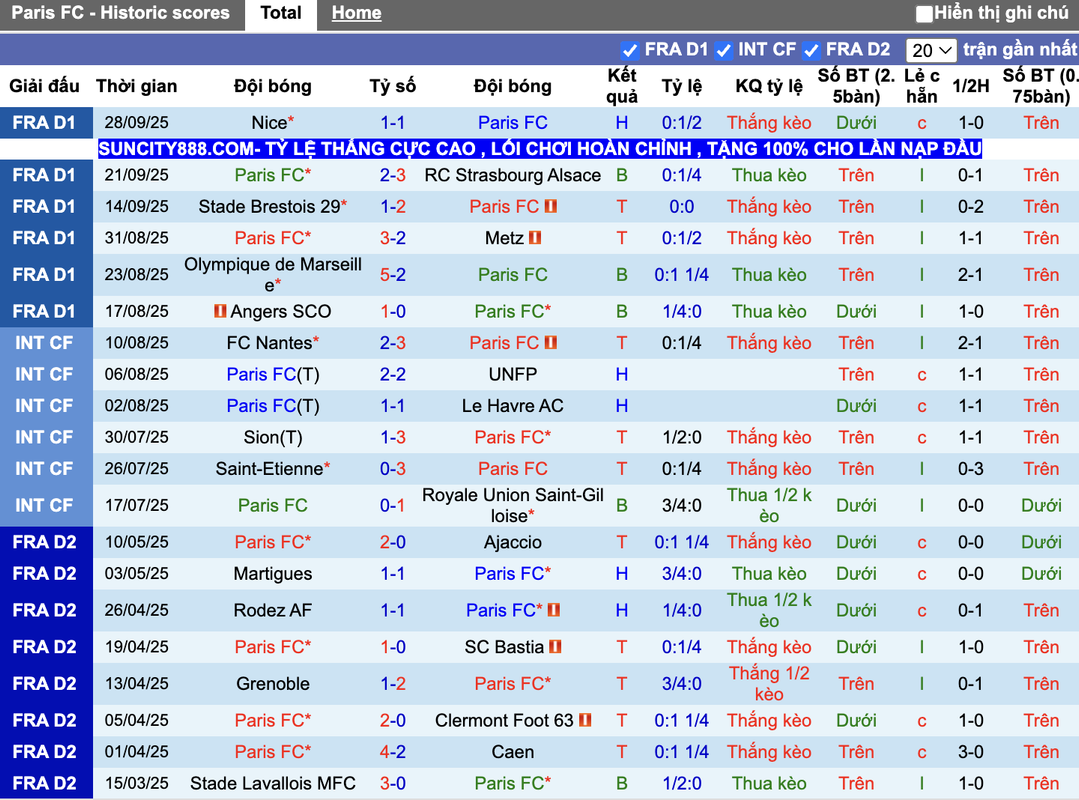Click red card icon in Rodez AF row
1079x800 pixels.
tap(553, 610)
